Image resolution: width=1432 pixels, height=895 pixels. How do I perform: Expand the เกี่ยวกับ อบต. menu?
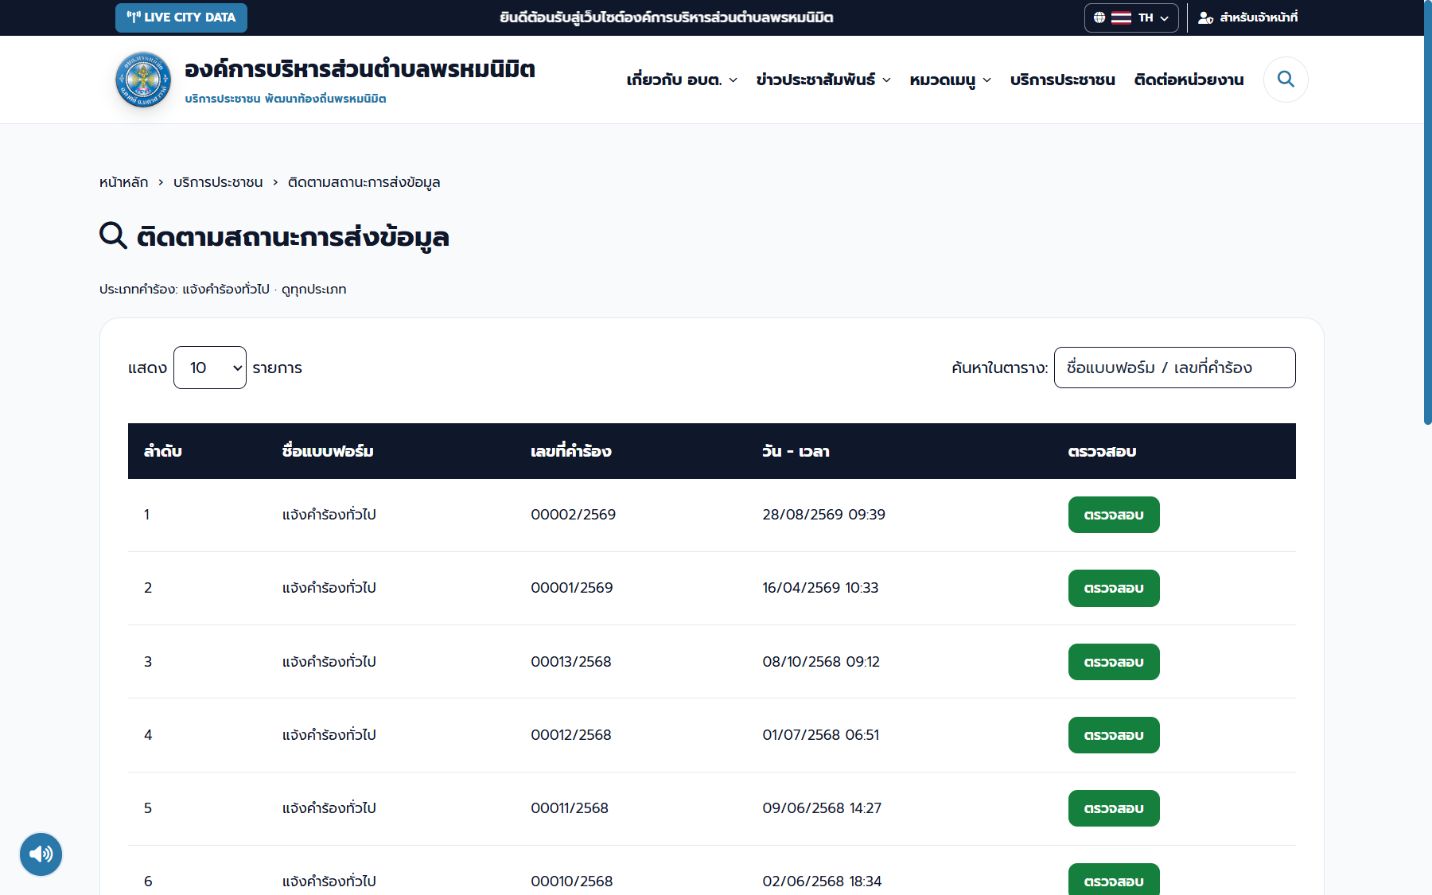point(682,80)
